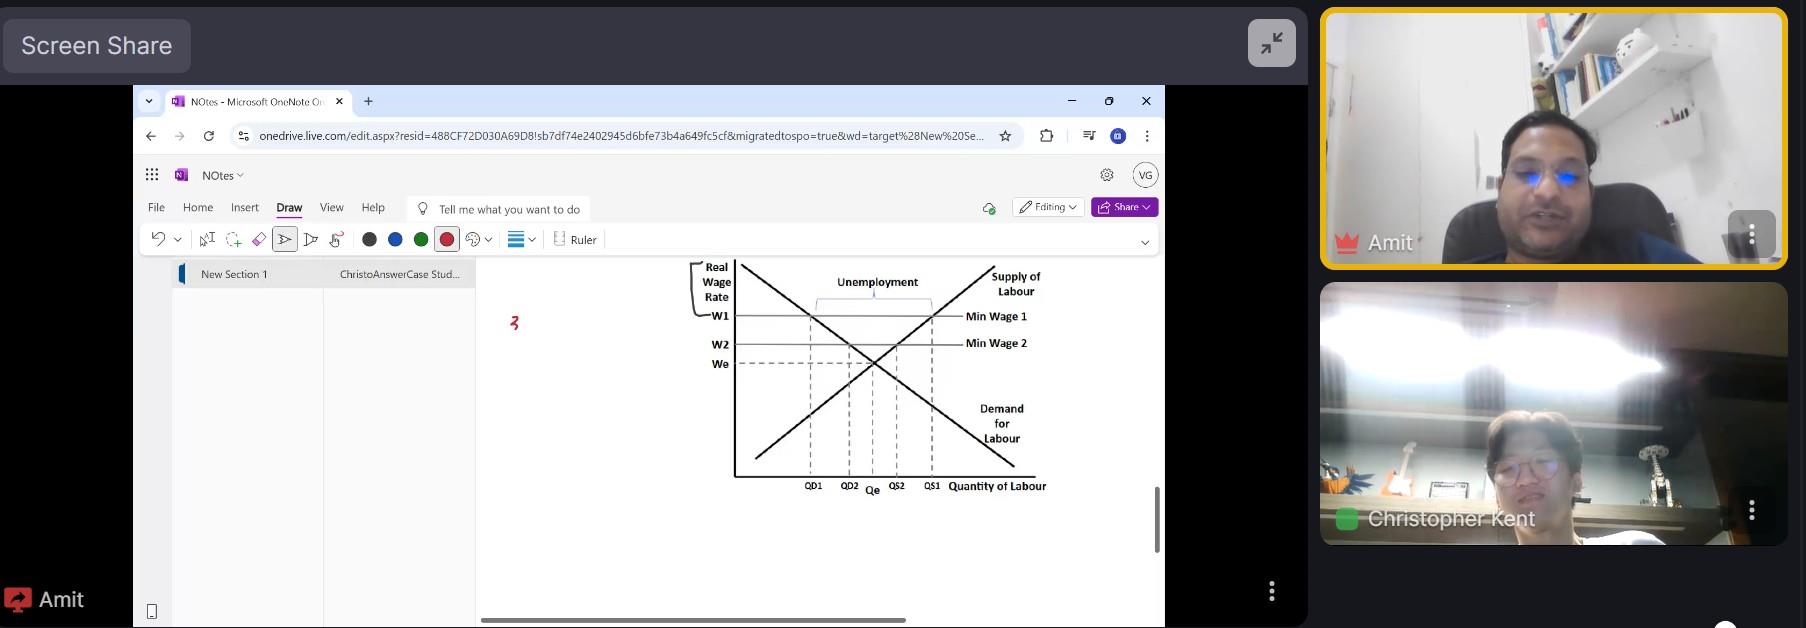Pick the blue ink color
The width and height of the screenshot is (1806, 628).
point(395,240)
